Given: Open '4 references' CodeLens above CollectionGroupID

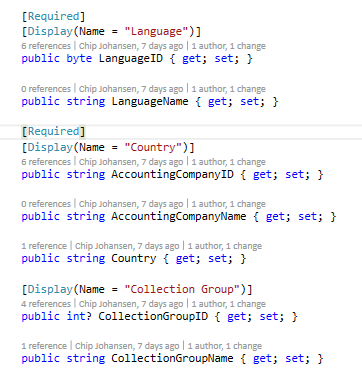Looking at the screenshot, I should tap(46, 304).
